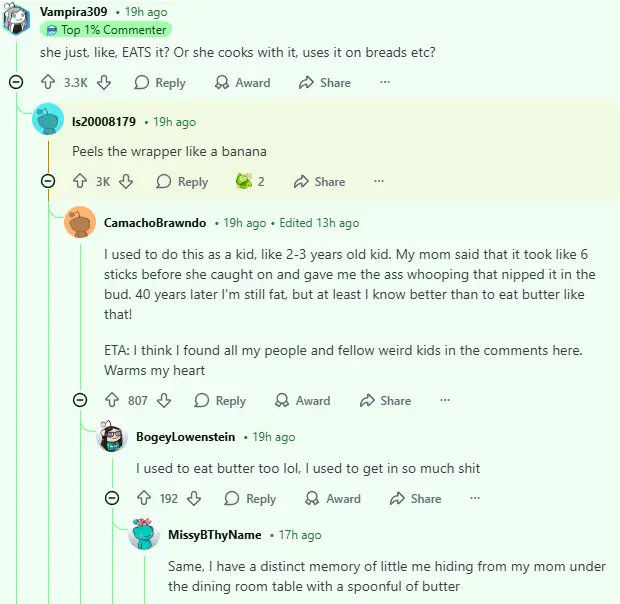Image resolution: width=620 pixels, height=604 pixels.
Task: Collapse BogeyLowenstein's reply thread
Action: click(x=112, y=498)
